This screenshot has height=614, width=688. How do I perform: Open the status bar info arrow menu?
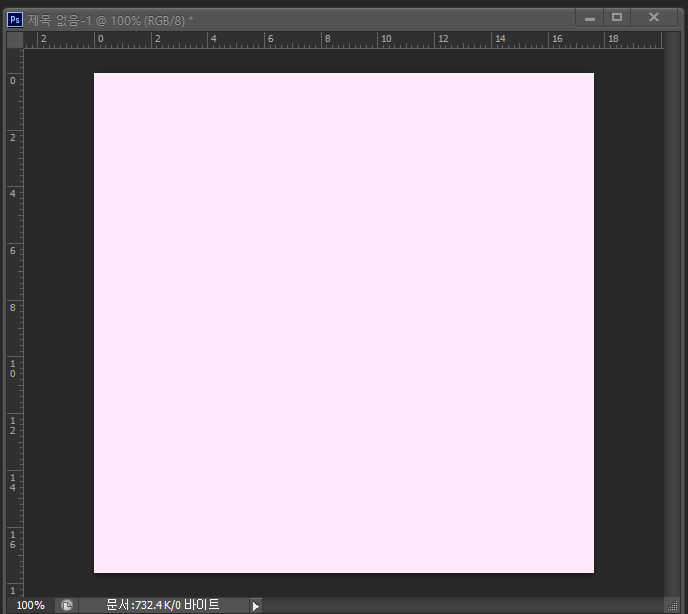click(x=256, y=606)
